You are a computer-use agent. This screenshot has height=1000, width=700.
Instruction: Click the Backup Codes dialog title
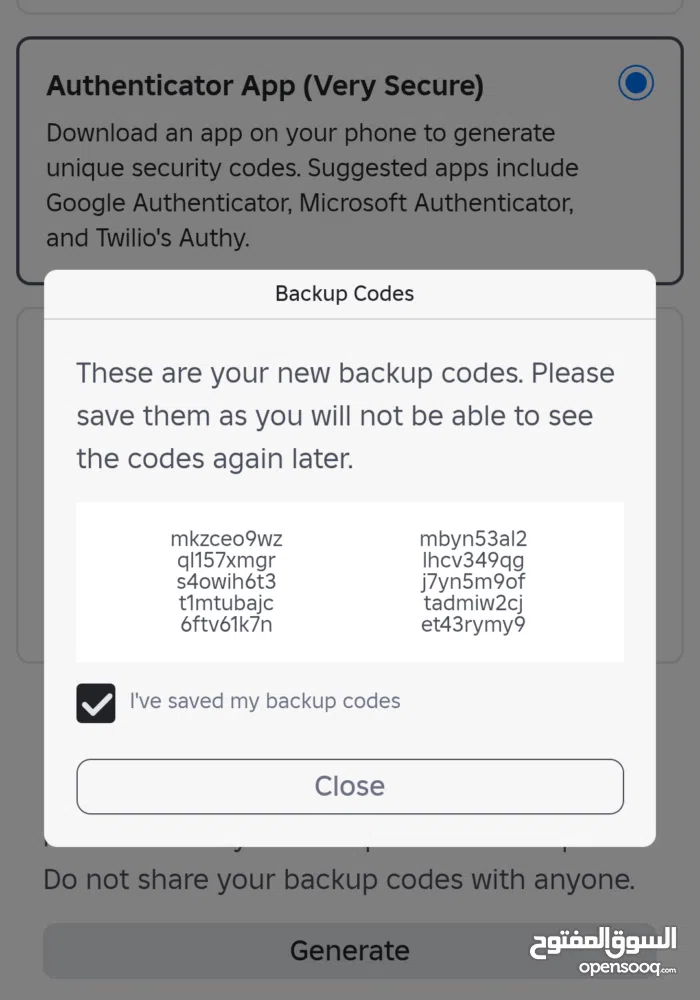point(345,294)
